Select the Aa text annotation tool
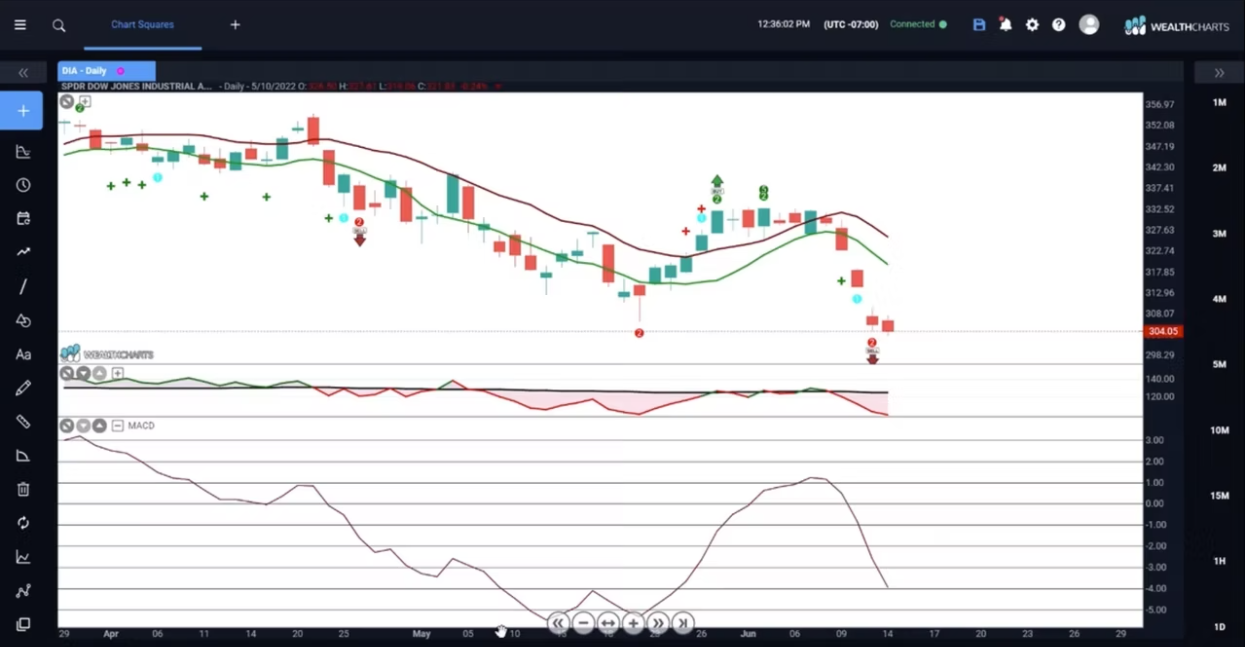Image resolution: width=1245 pixels, height=647 pixels. click(x=23, y=354)
